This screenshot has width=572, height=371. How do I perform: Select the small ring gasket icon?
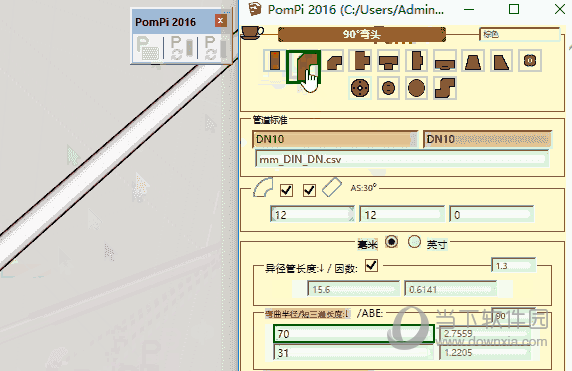click(x=530, y=60)
